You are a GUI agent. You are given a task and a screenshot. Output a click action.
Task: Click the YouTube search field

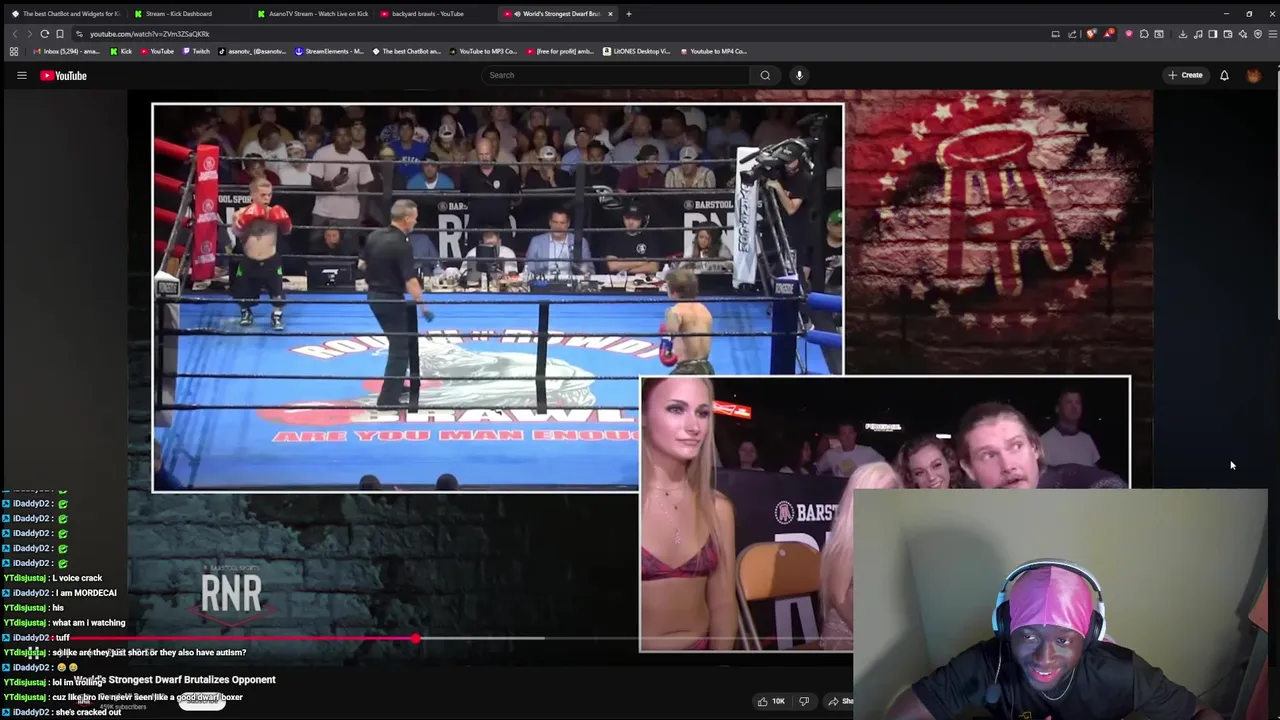pos(615,75)
